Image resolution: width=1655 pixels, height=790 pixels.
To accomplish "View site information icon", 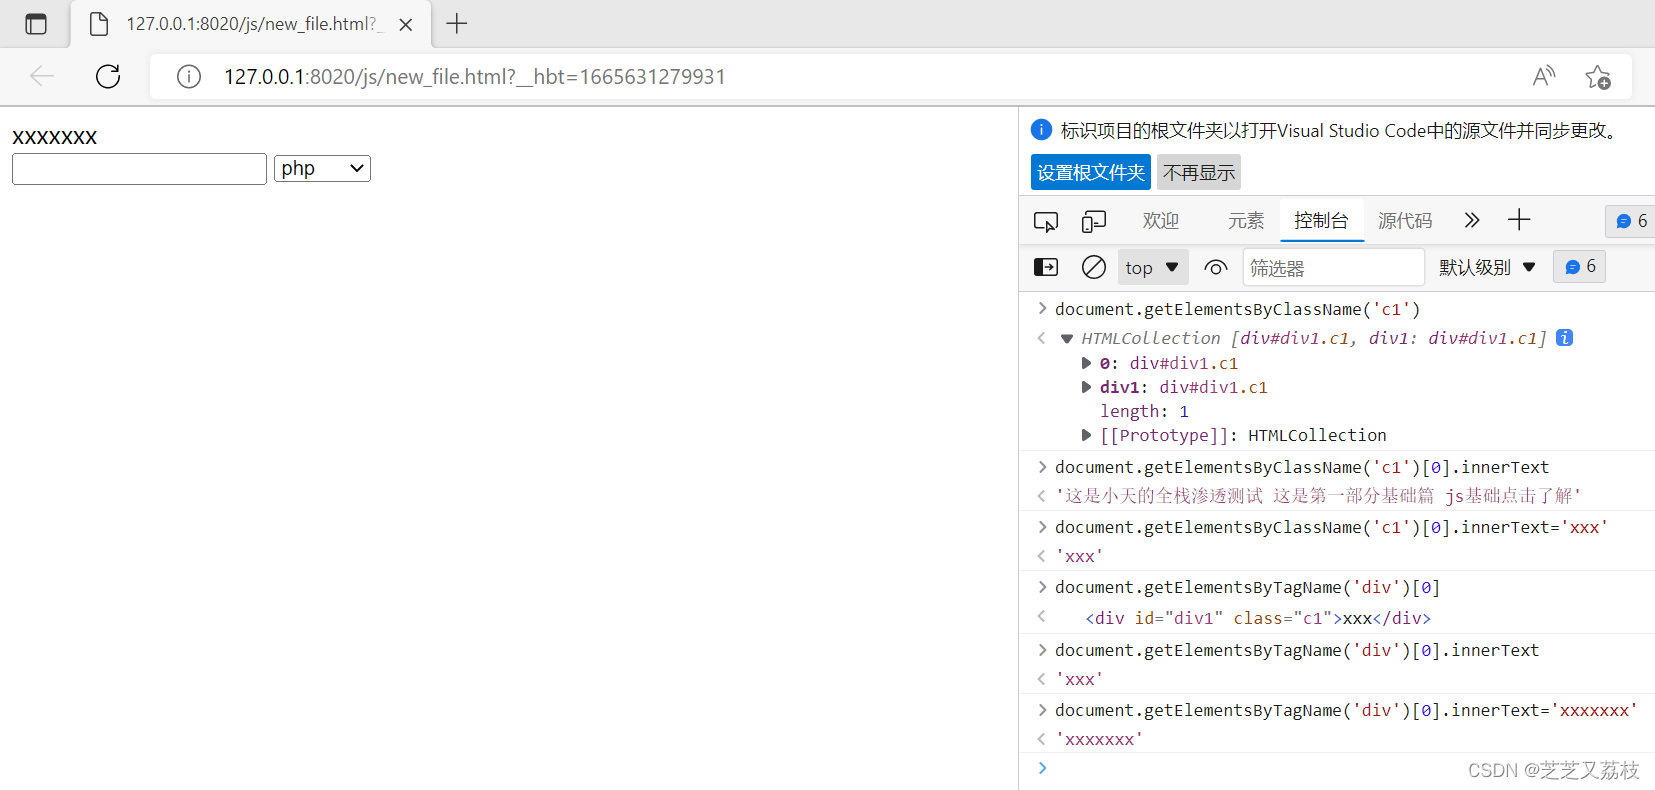I will pyautogui.click(x=189, y=77).
